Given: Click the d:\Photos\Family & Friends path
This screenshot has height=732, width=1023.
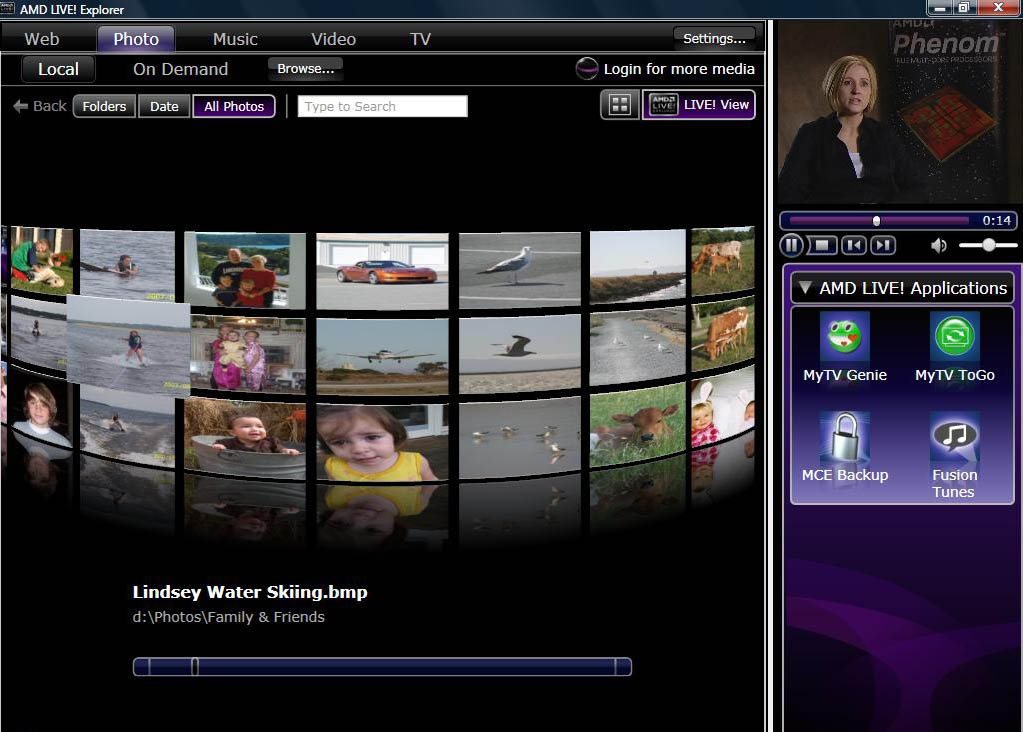Looking at the screenshot, I should (228, 617).
